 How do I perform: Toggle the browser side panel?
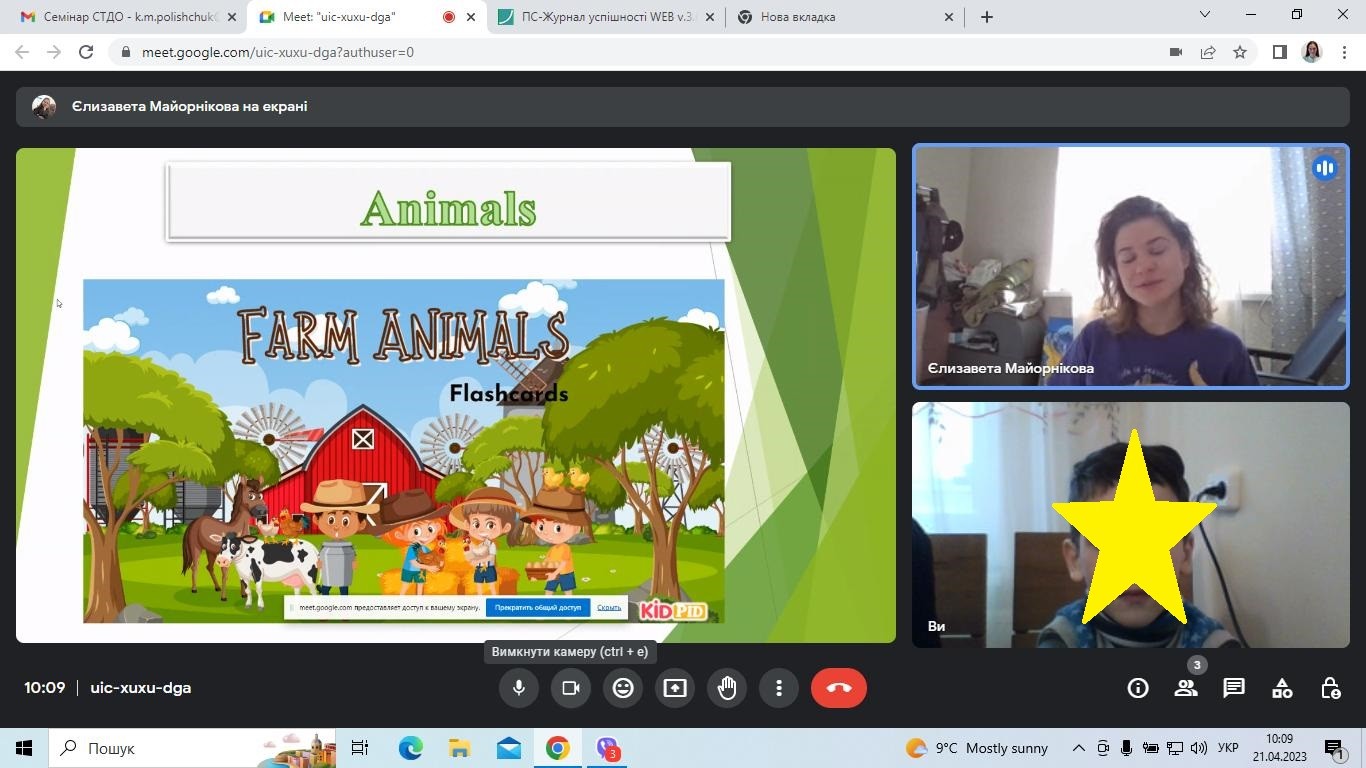pyautogui.click(x=1279, y=52)
